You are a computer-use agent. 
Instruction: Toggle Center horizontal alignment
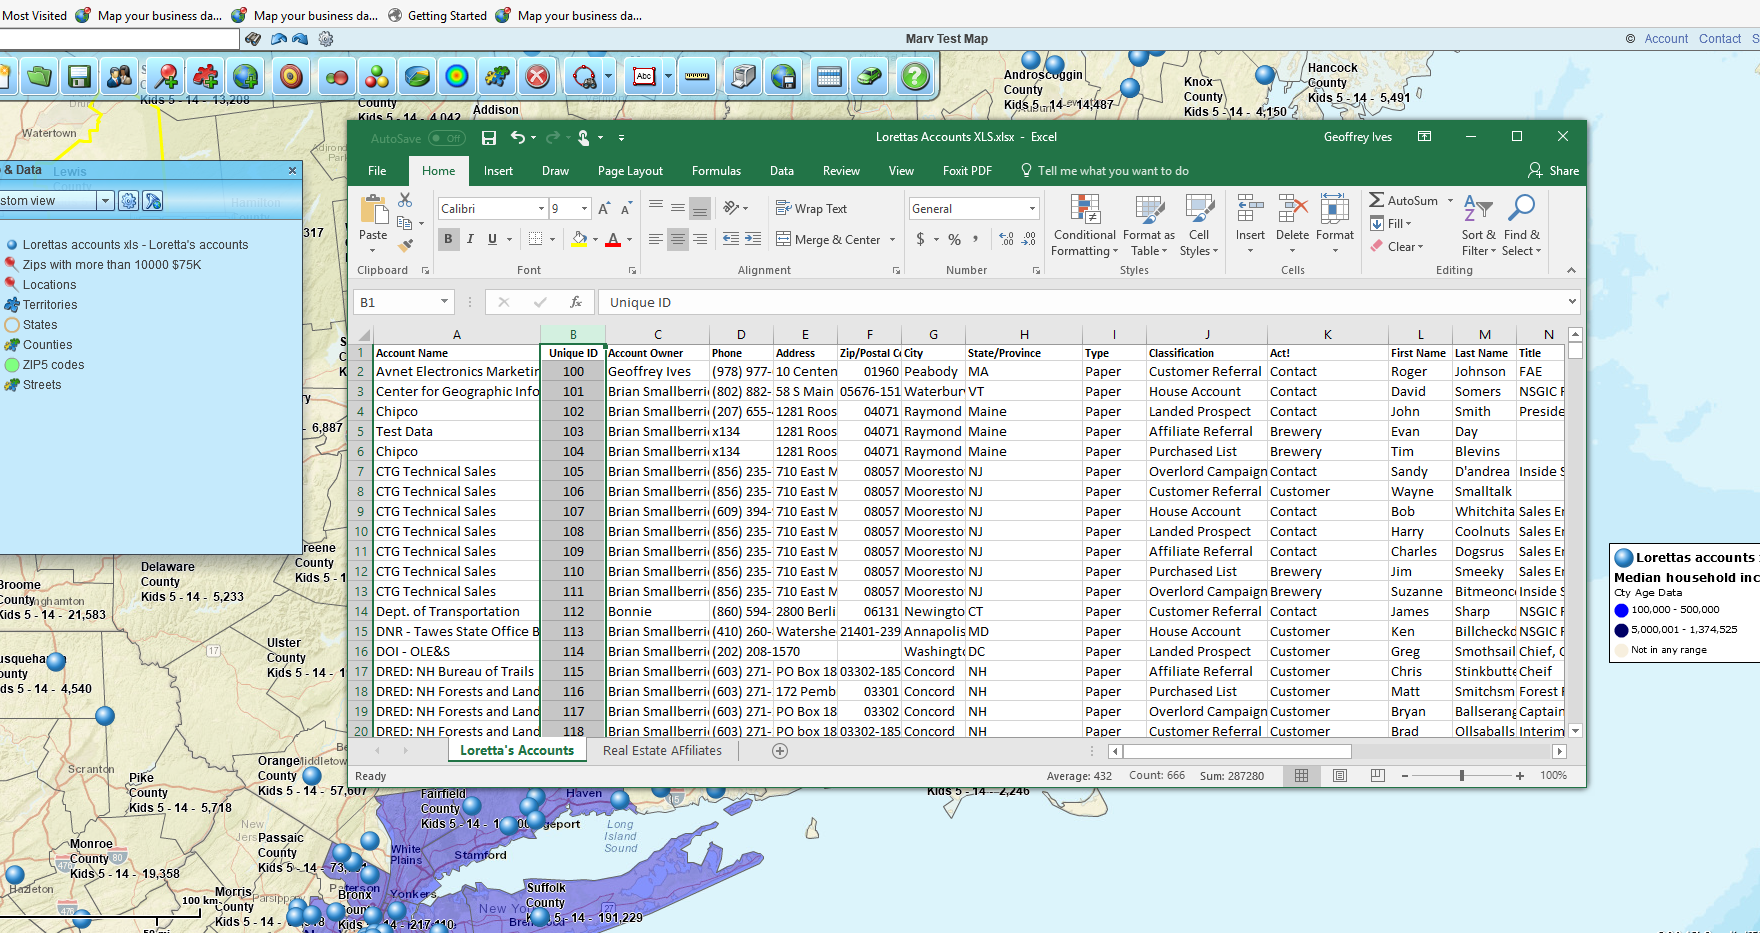pos(678,239)
